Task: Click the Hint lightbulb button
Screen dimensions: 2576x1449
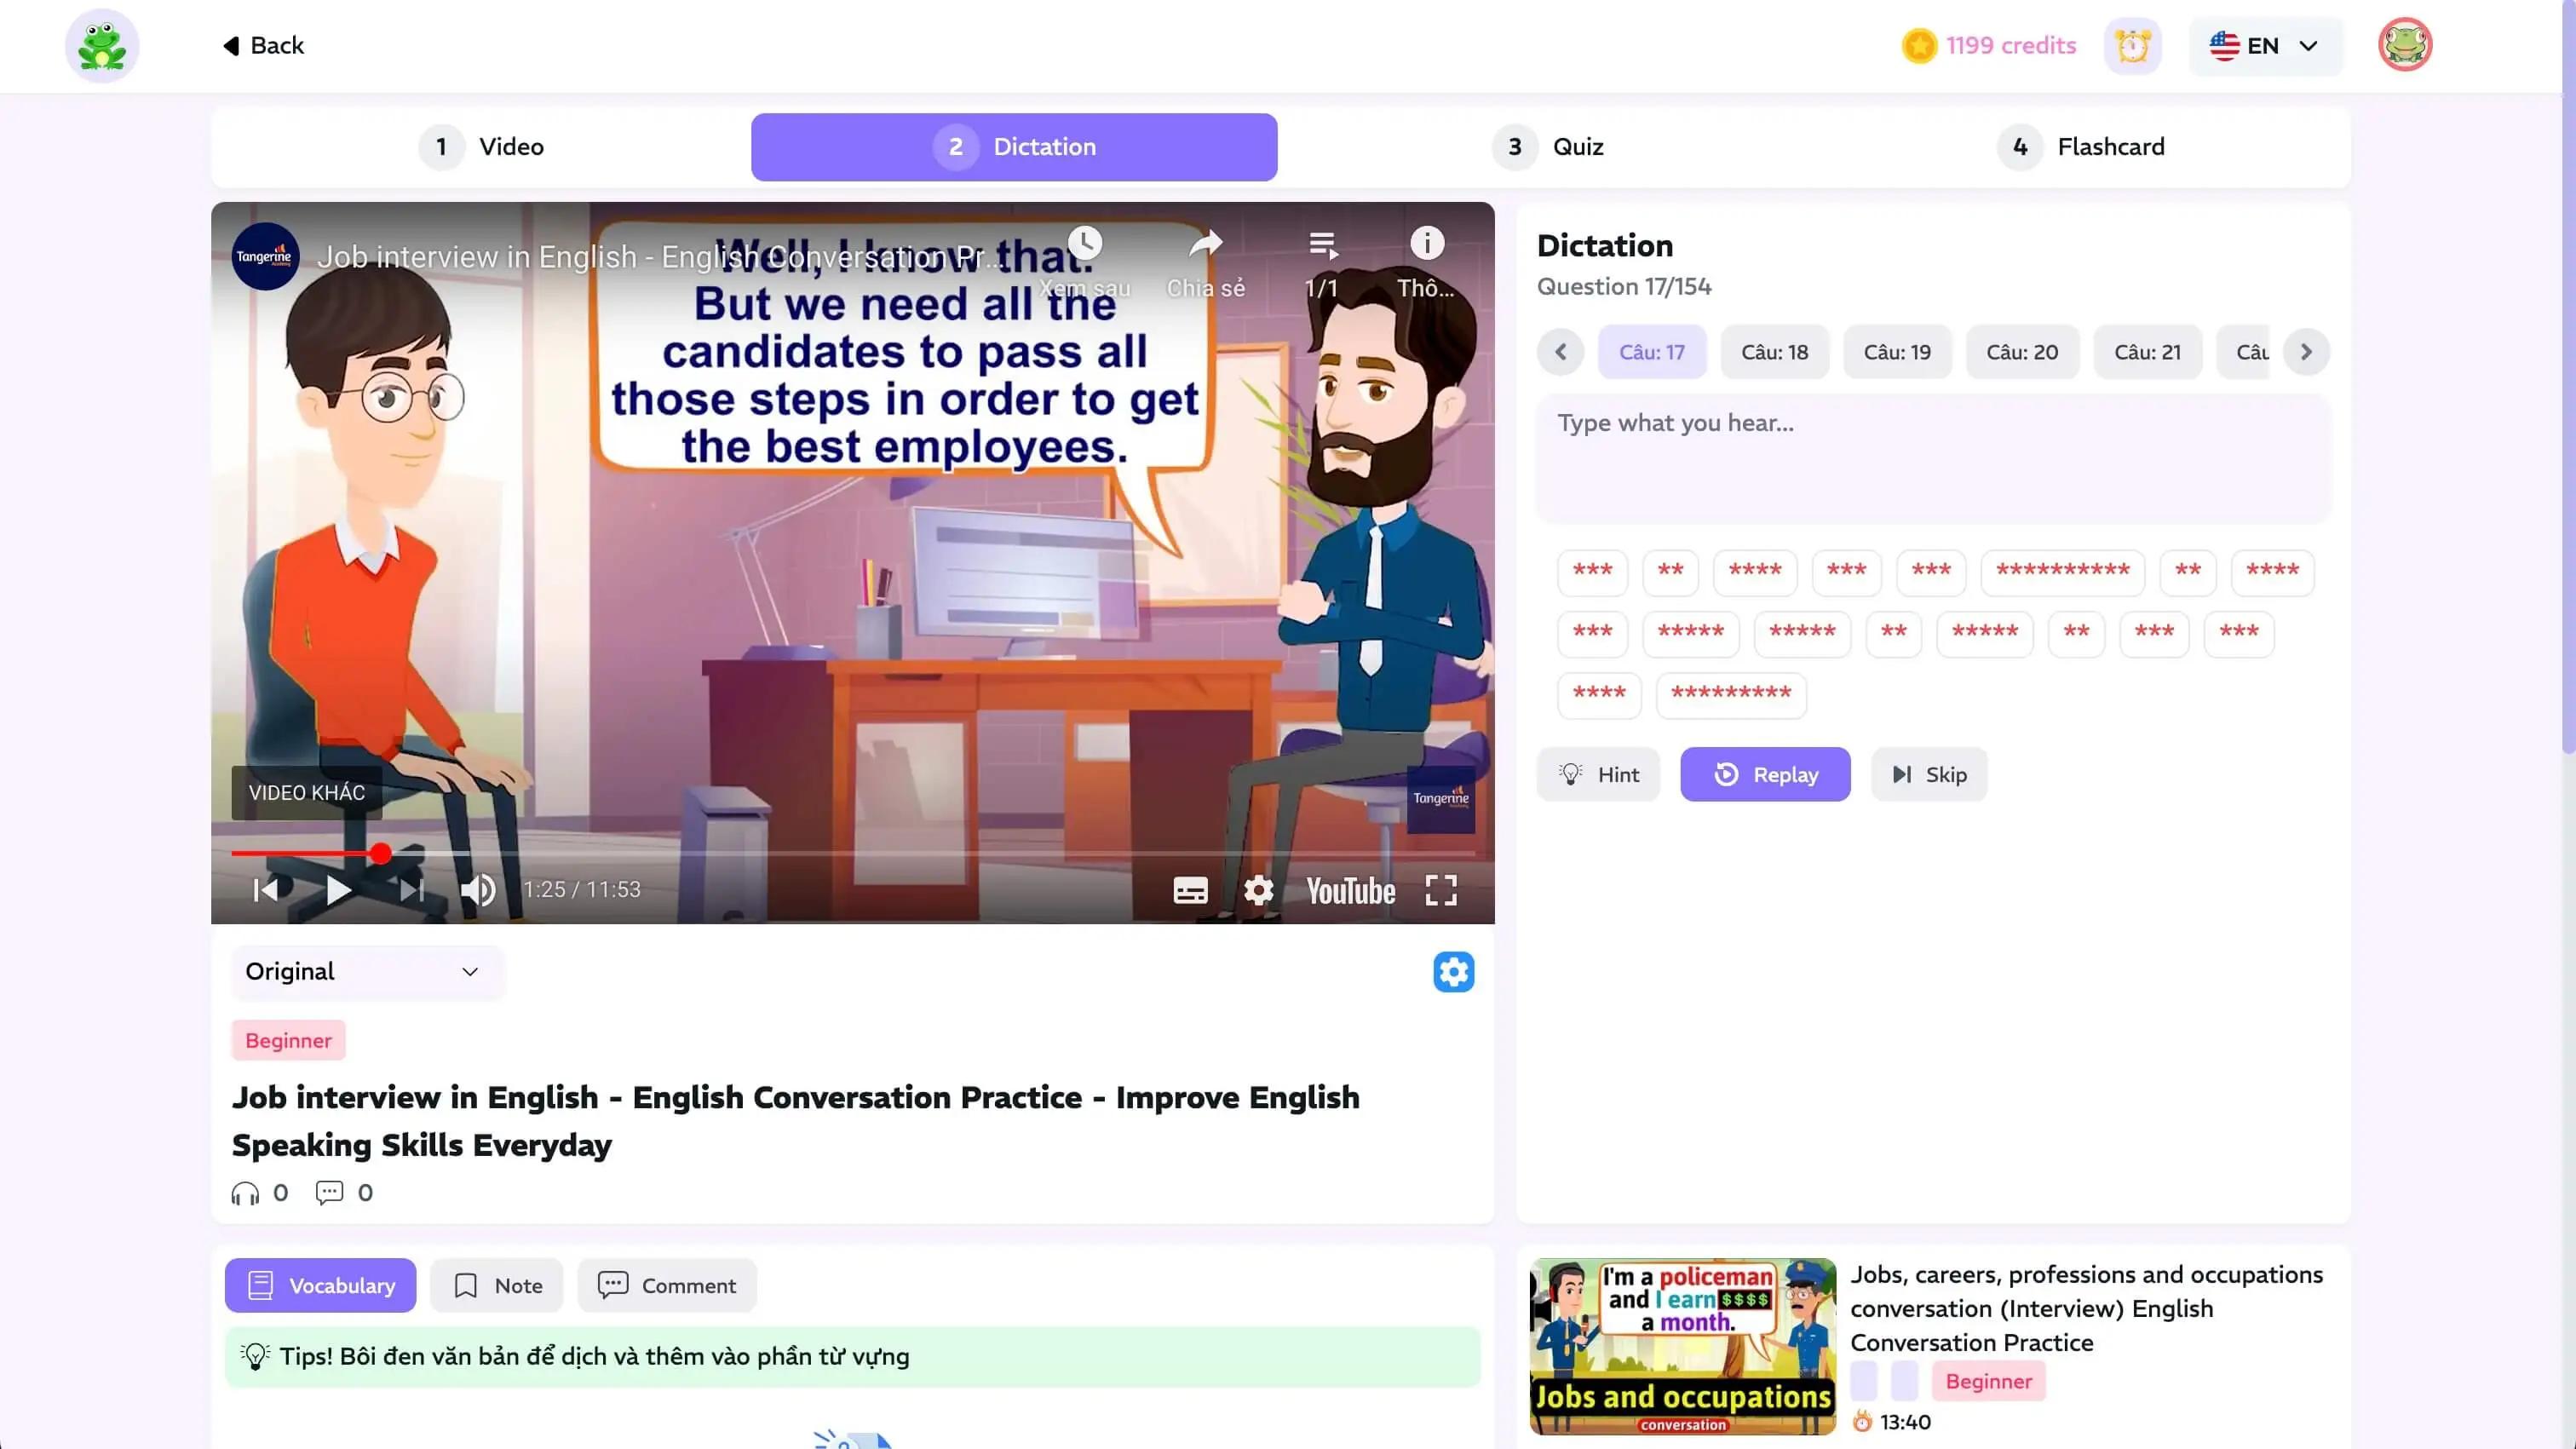Action: coord(1598,774)
